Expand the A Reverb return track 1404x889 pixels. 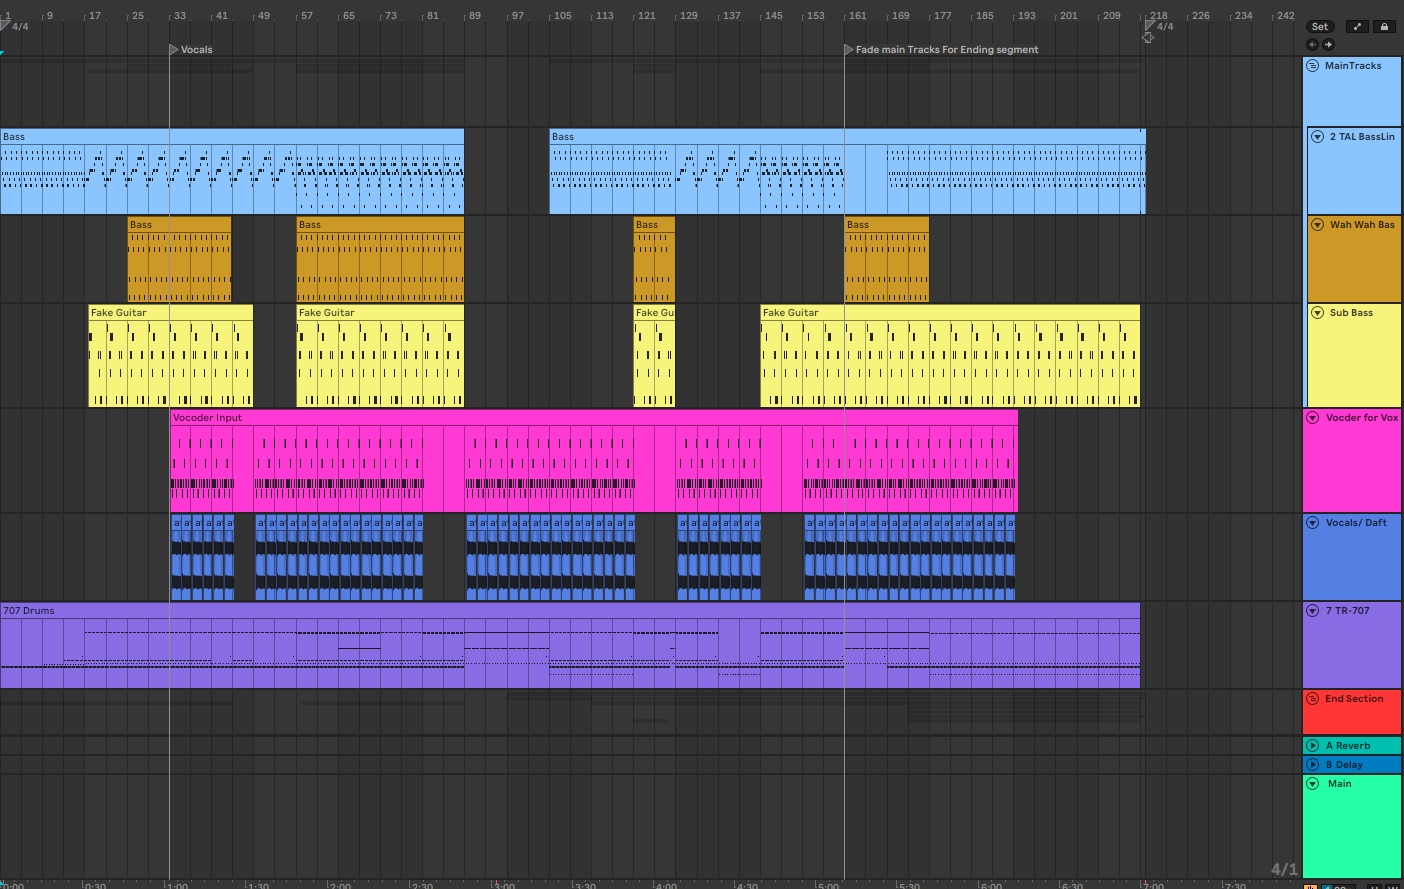pos(1313,745)
